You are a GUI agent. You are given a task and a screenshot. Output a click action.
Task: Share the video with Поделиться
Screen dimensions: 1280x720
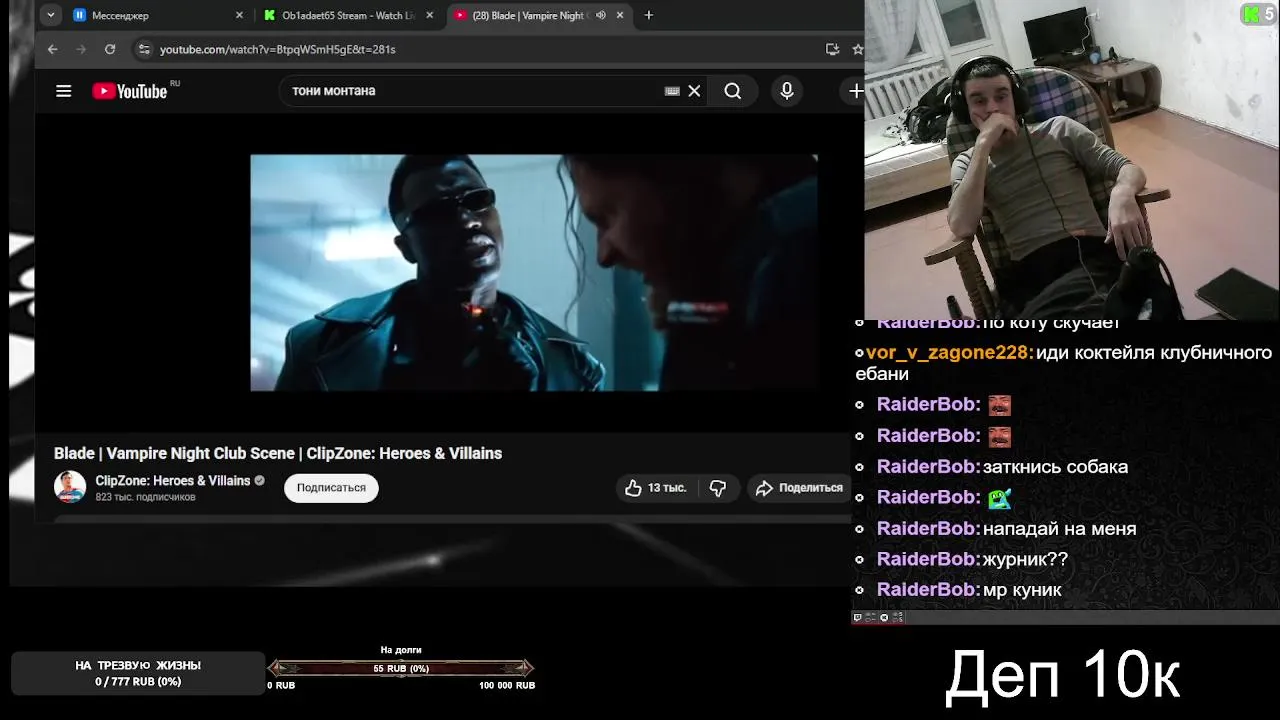[800, 488]
